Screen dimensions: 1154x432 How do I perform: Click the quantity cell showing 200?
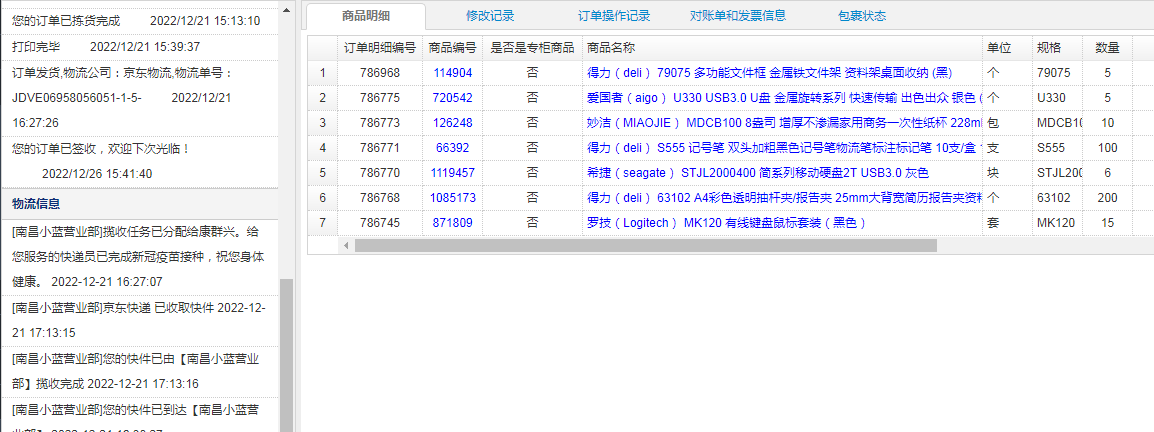1107,198
